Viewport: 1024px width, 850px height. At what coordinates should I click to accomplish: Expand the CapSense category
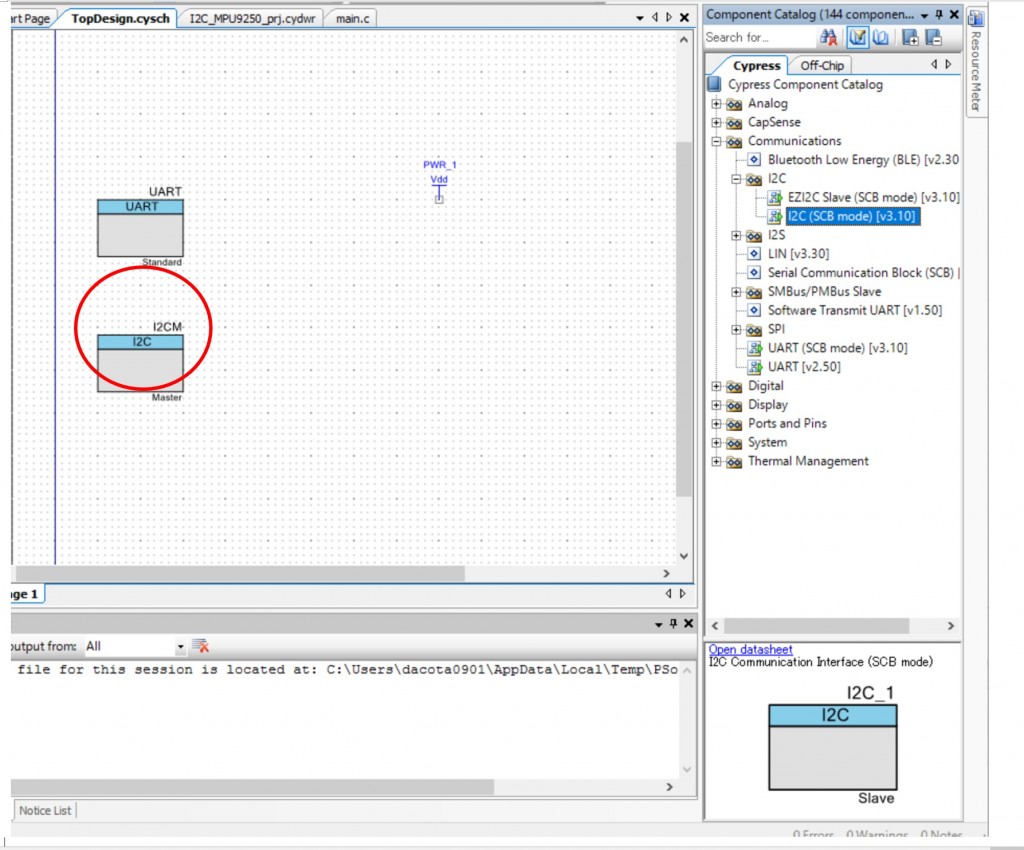tap(716, 123)
